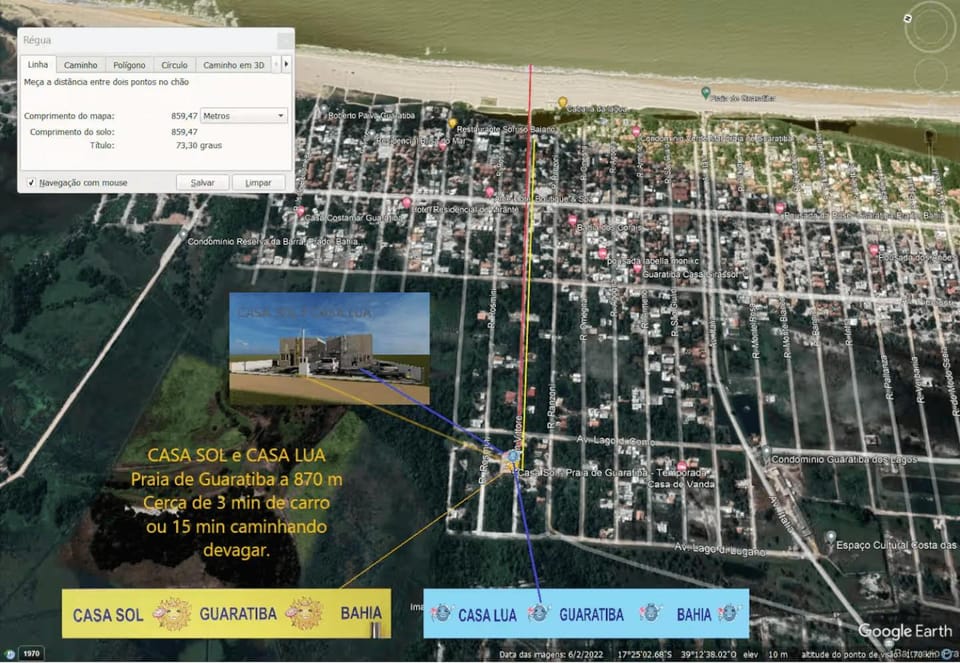Click the Espaço Cultural Costa pin
The width and height of the screenshot is (960, 663).
(x=830, y=537)
